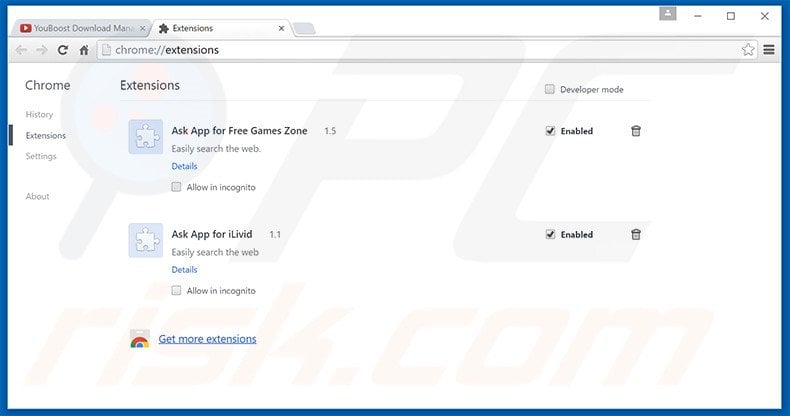Open the Chrome hamburger menu
Viewport: 790px width, 416px height.
[x=769, y=49]
